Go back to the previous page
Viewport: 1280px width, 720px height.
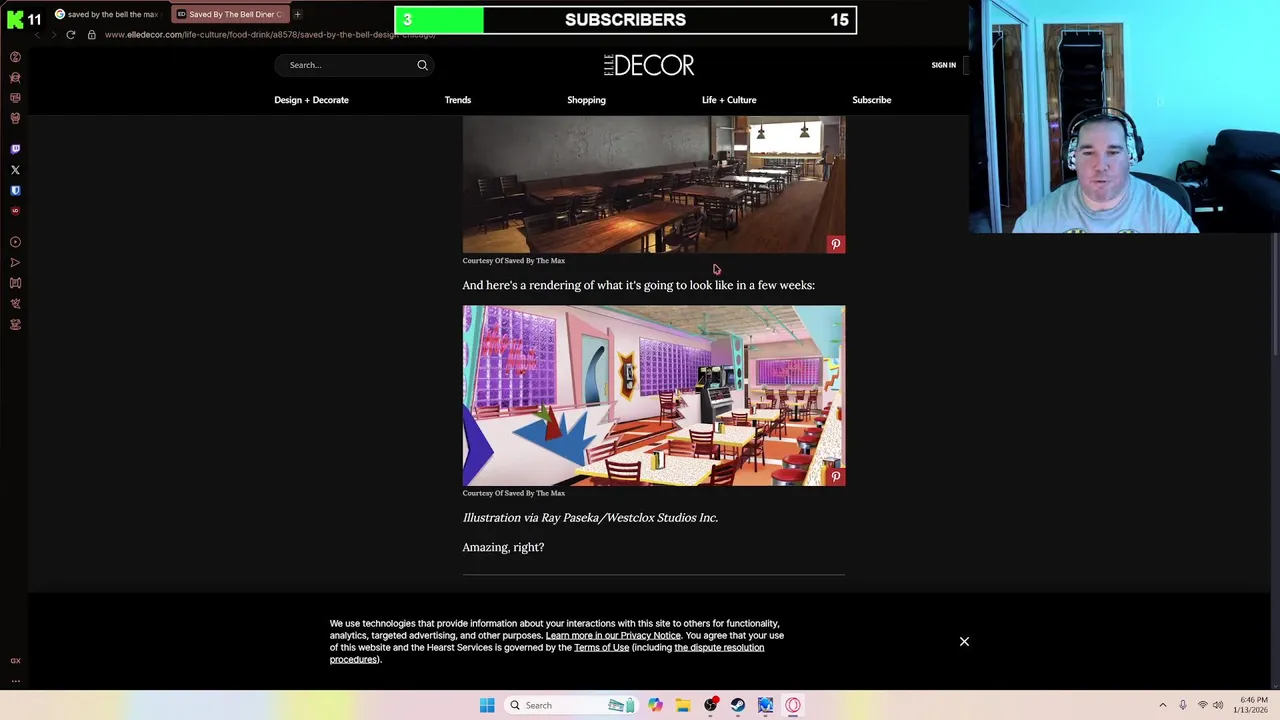(37, 35)
